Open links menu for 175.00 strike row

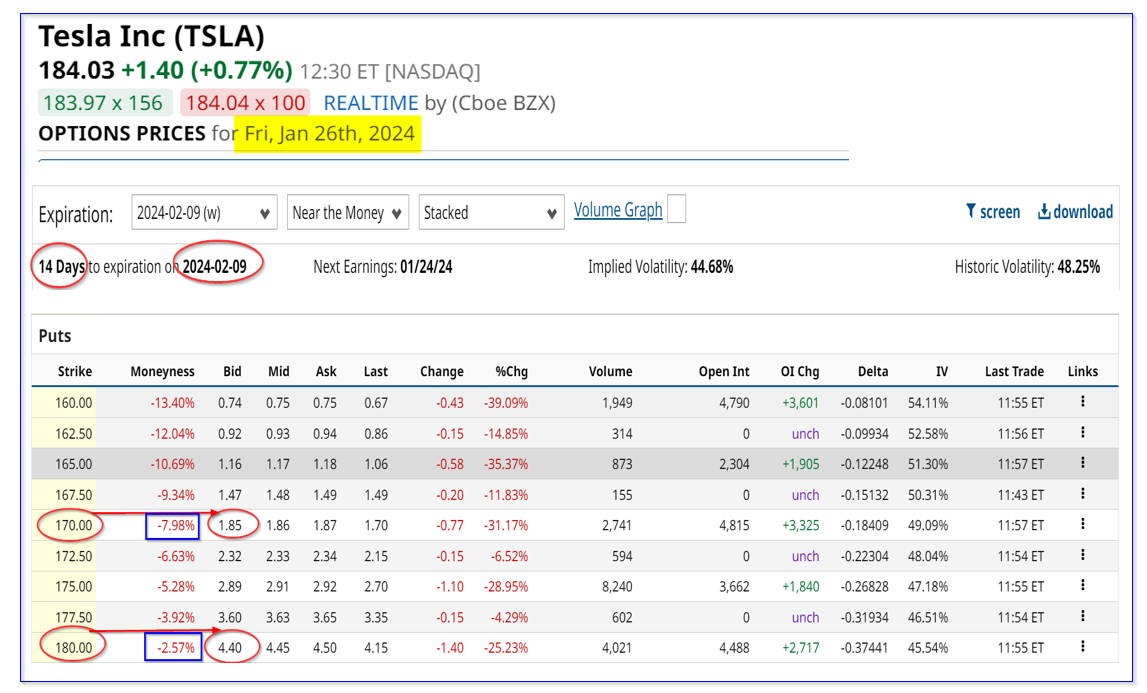[1082, 586]
